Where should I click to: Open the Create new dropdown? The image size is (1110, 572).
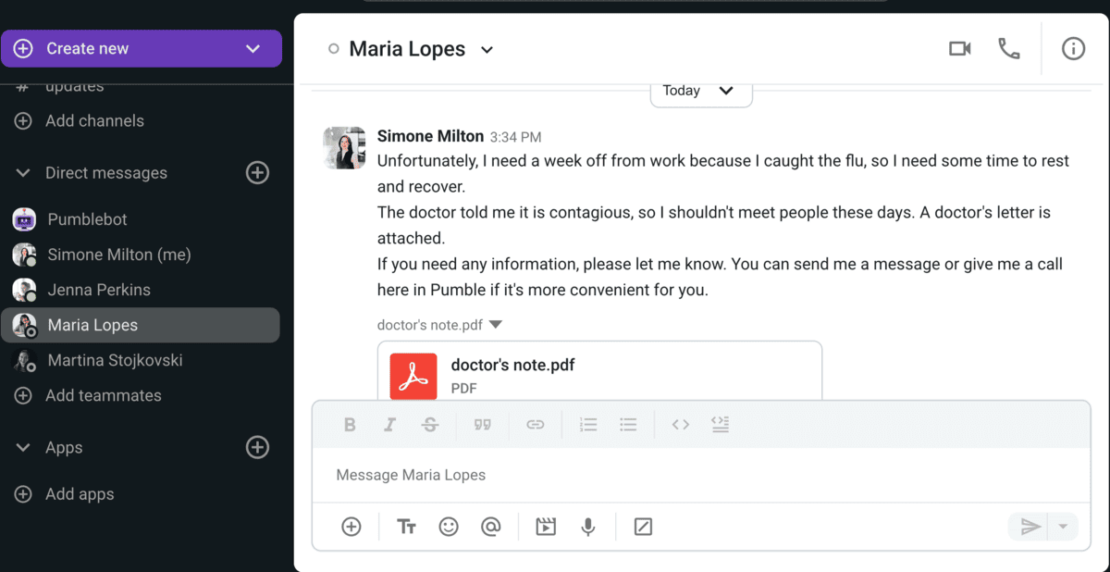(x=253, y=49)
